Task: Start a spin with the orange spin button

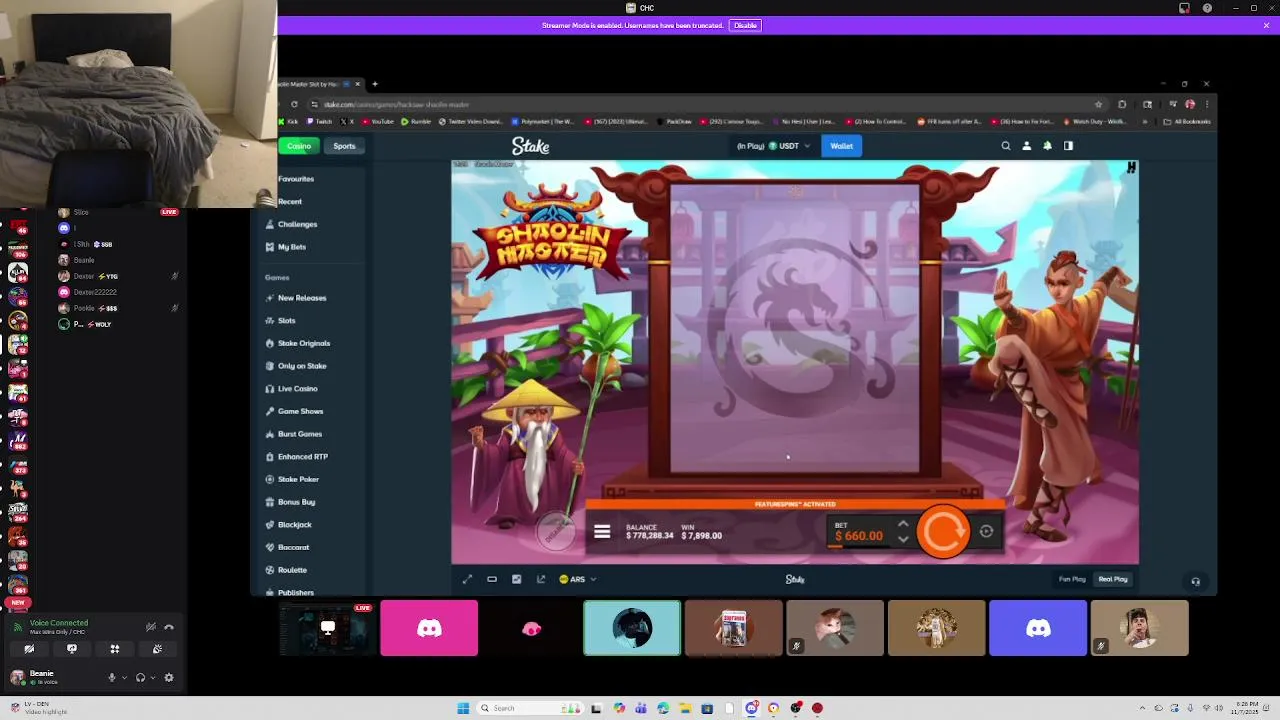Action: (x=943, y=531)
